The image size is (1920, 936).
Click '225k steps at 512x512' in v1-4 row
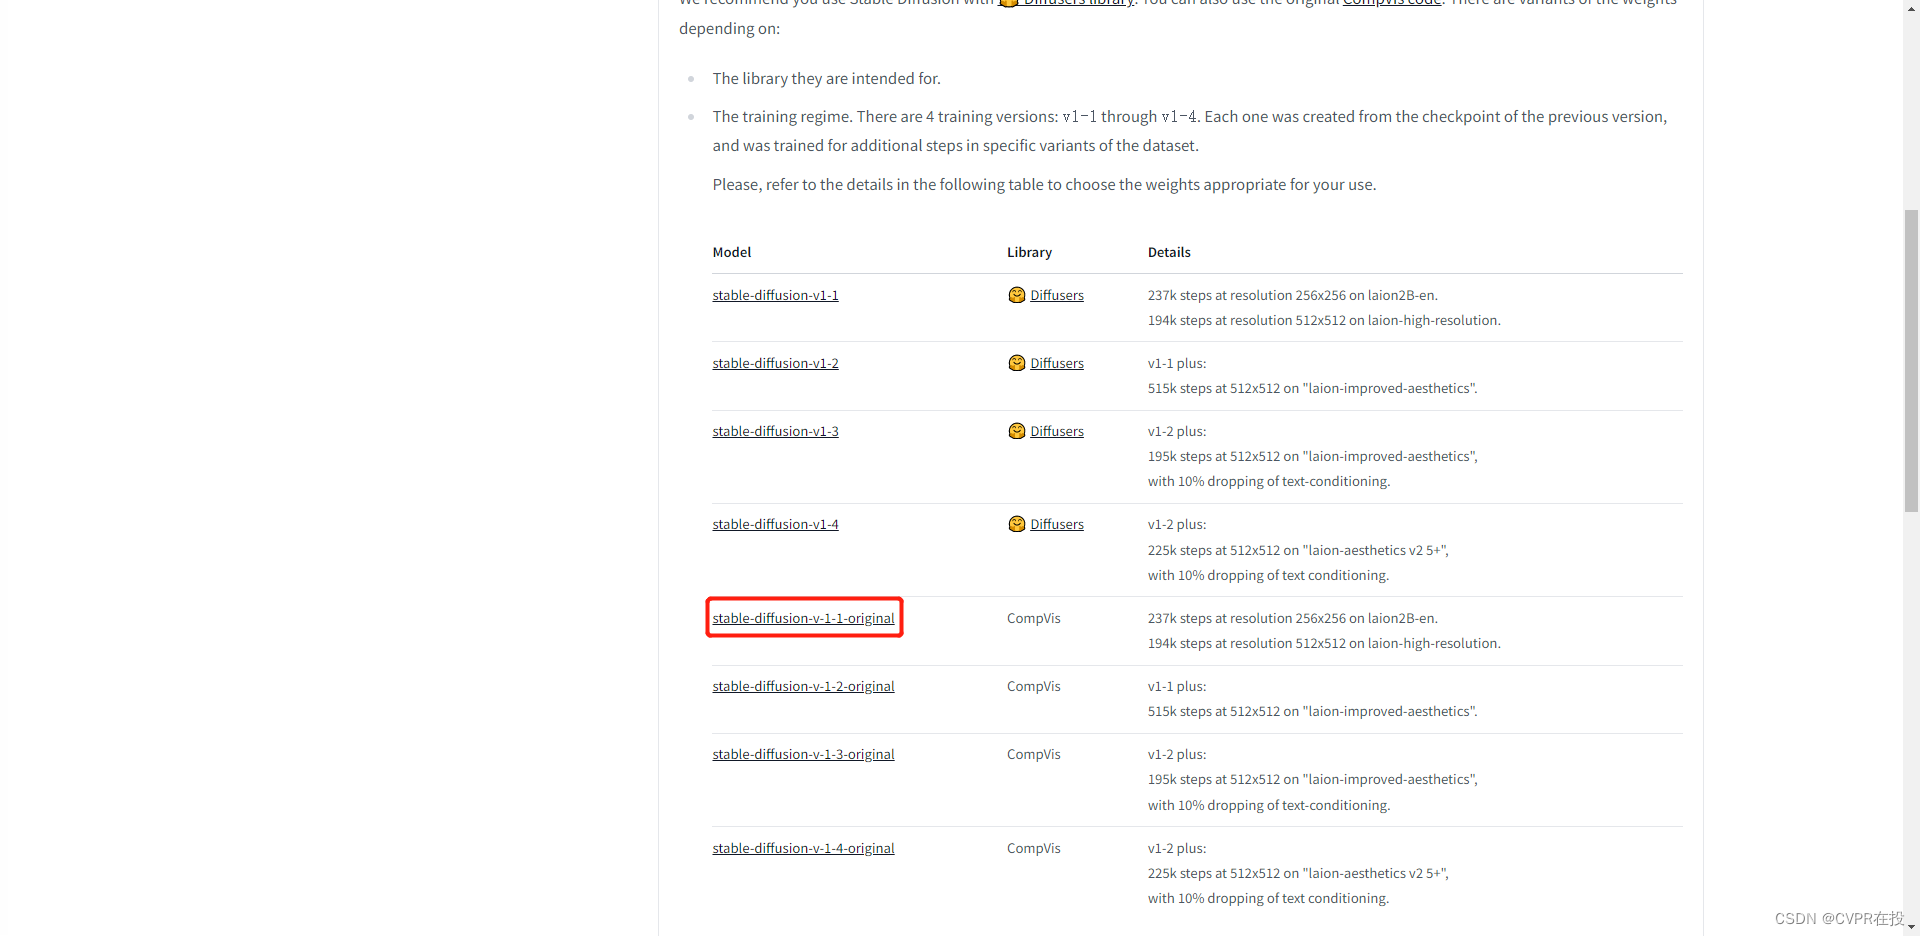point(1298,550)
